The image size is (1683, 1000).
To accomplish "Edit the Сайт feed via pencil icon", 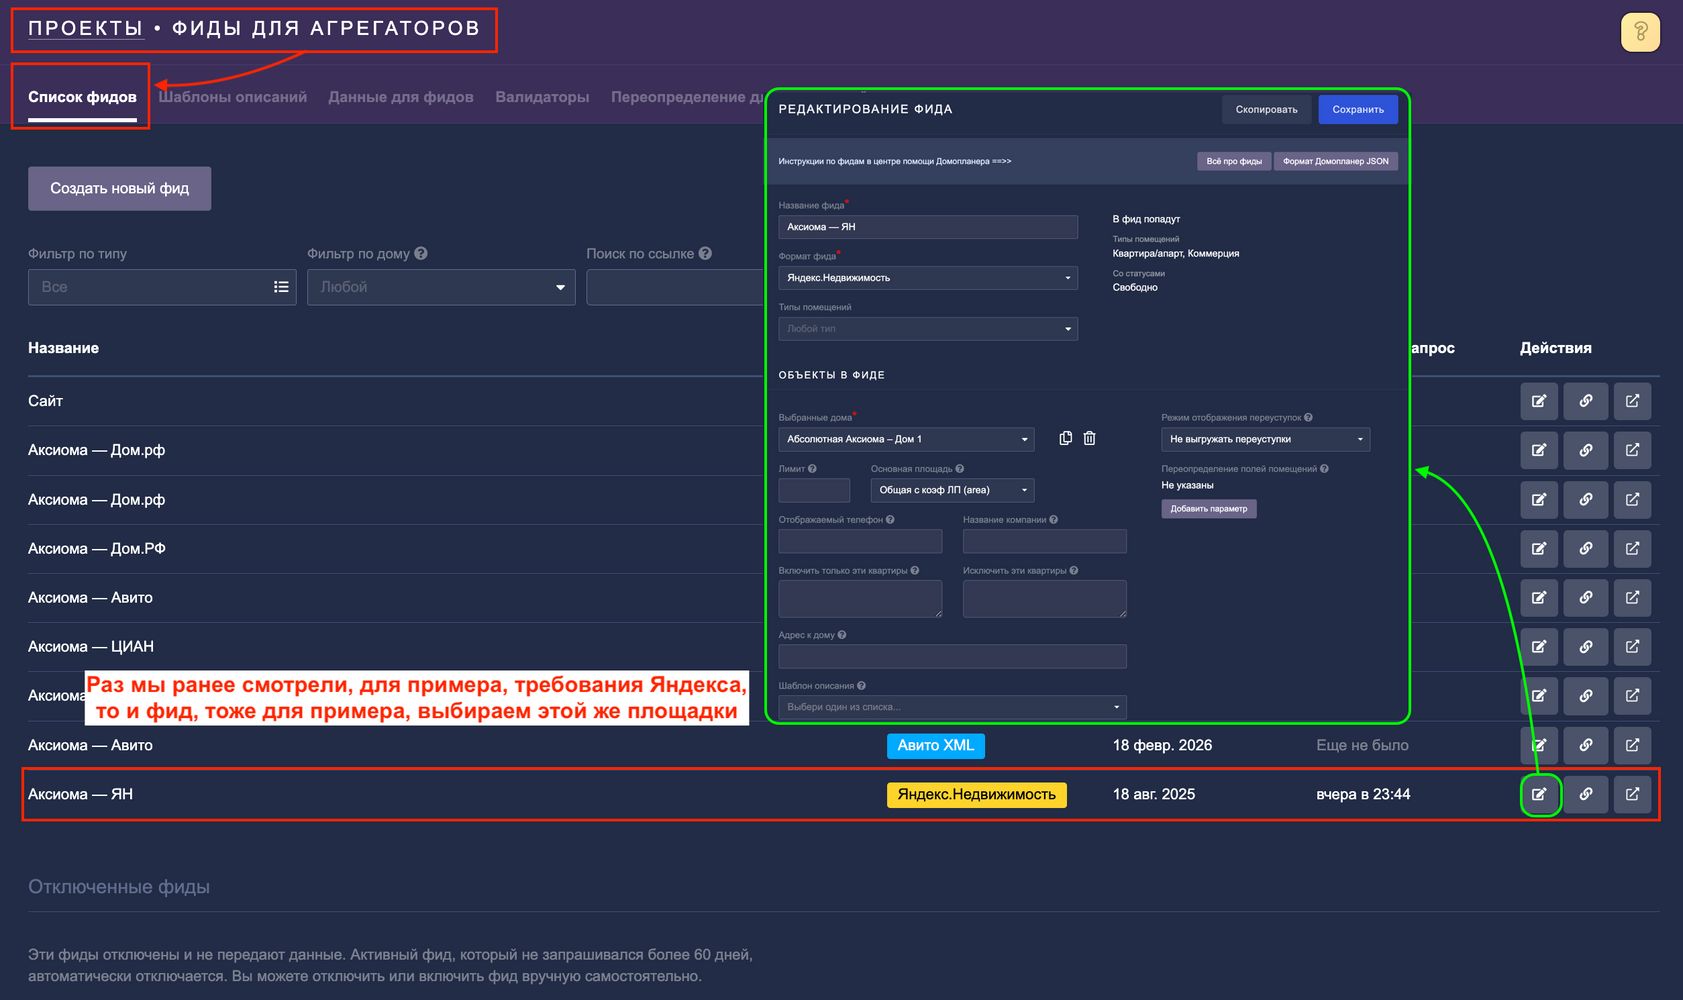I will pos(1539,401).
